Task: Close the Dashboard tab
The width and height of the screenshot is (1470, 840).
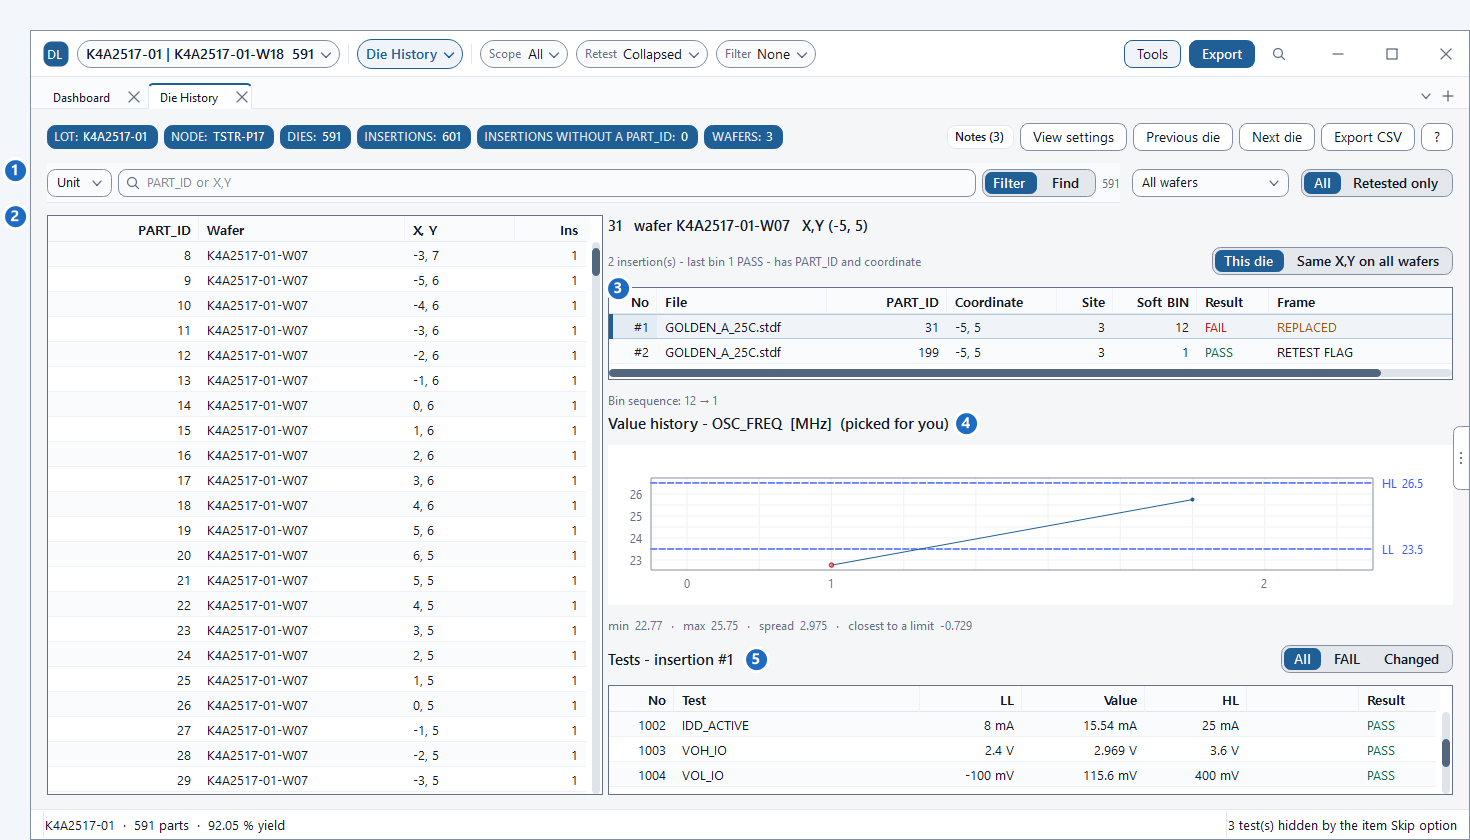Action: [134, 97]
